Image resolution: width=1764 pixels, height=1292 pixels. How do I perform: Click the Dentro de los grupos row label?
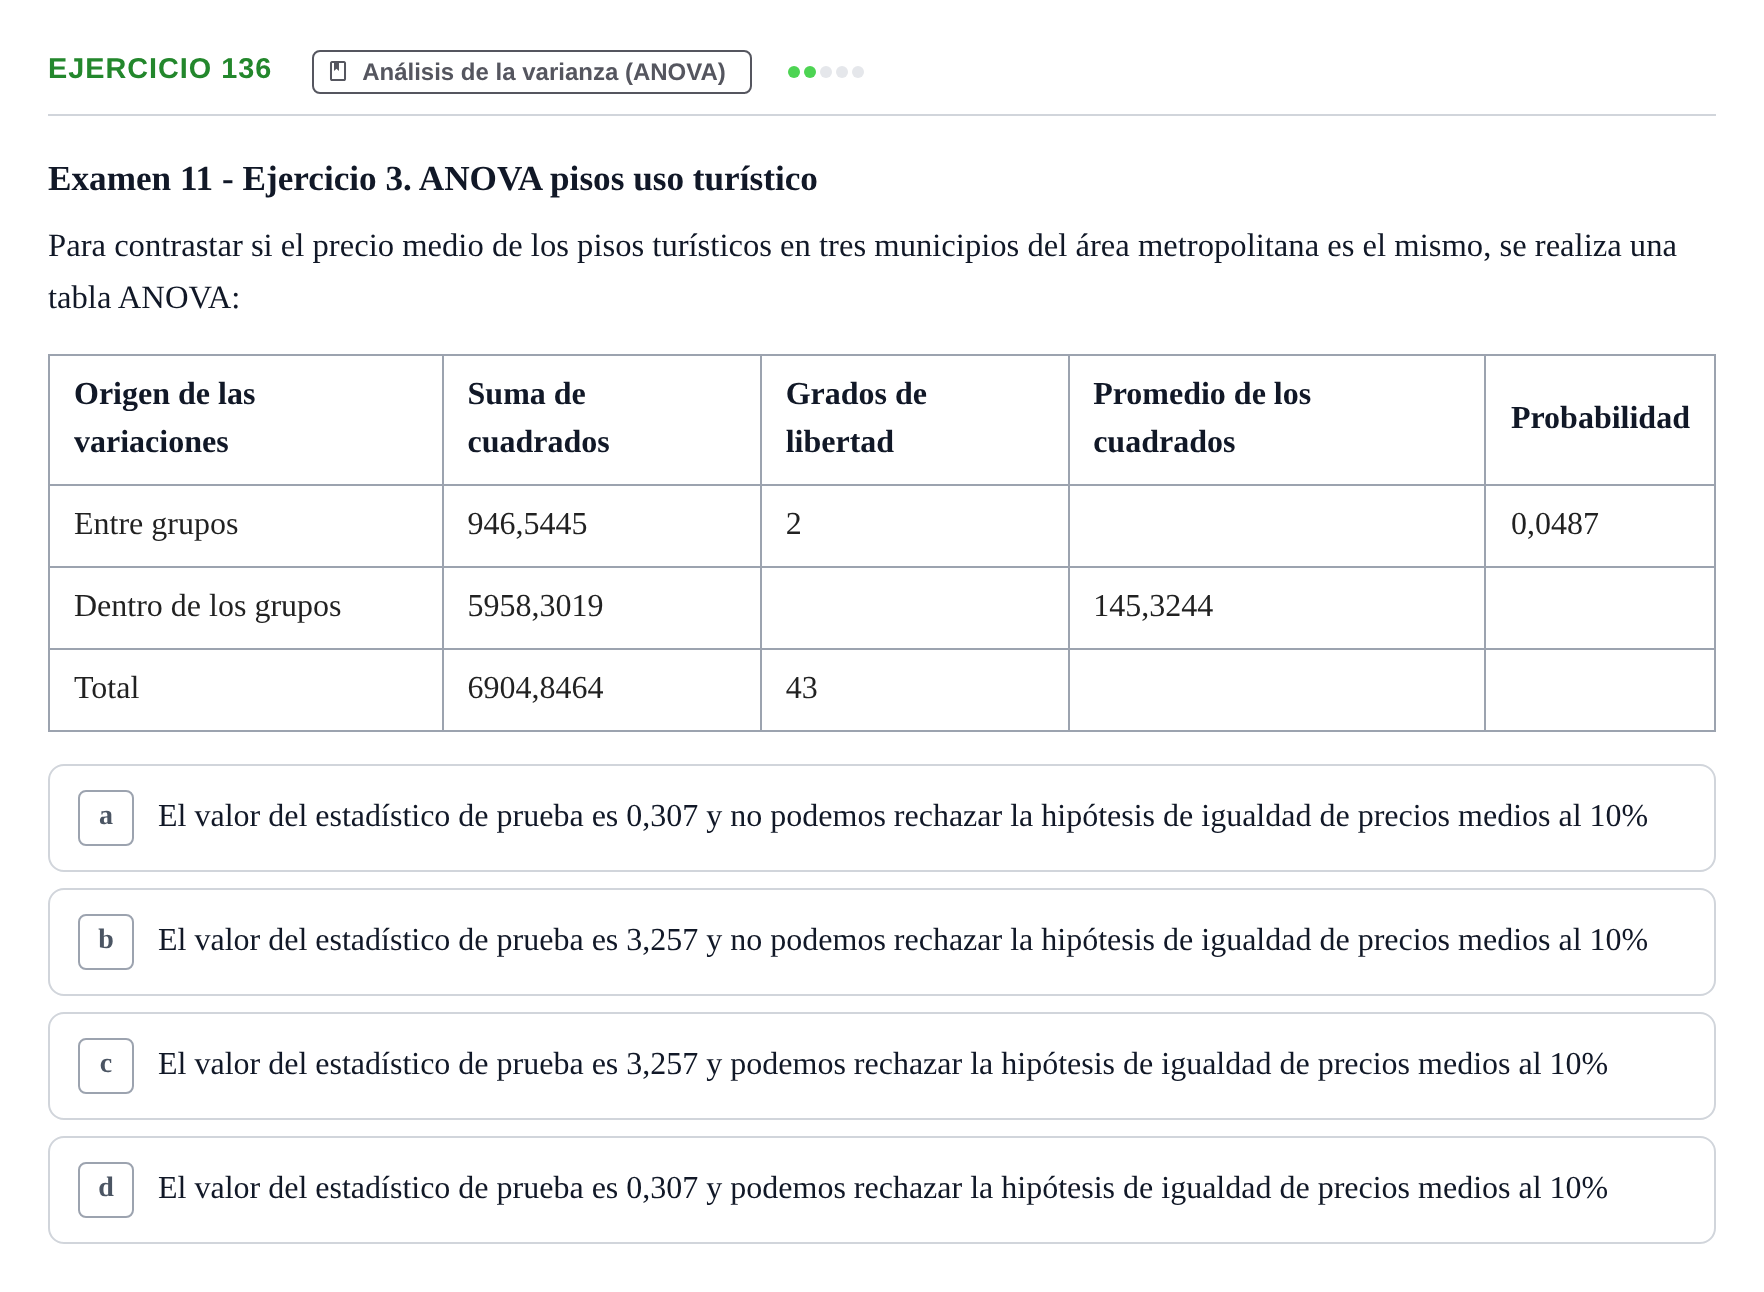click(208, 607)
